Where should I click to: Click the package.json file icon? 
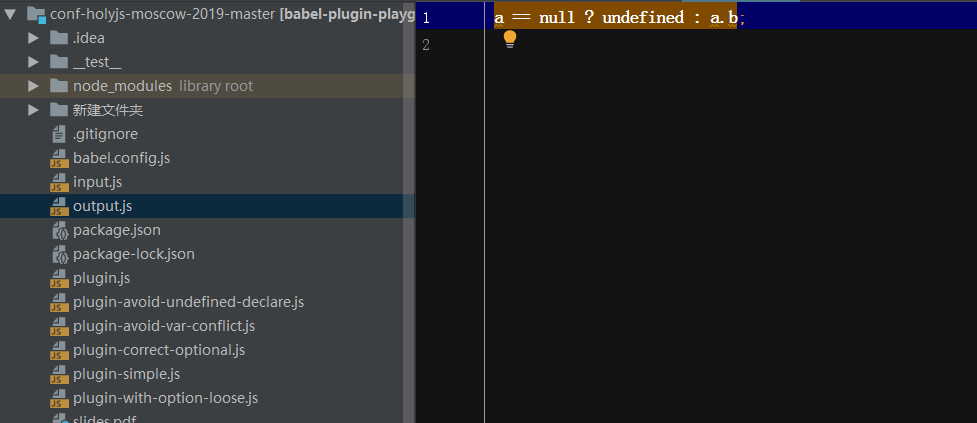pos(58,230)
